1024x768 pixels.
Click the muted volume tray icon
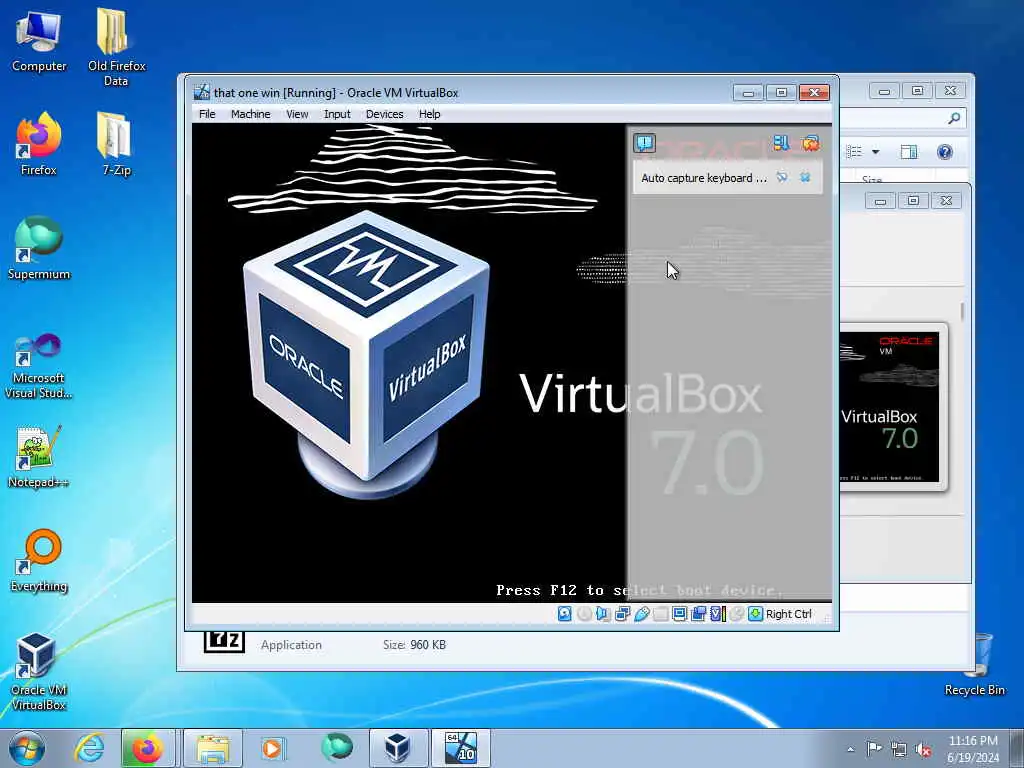point(923,749)
